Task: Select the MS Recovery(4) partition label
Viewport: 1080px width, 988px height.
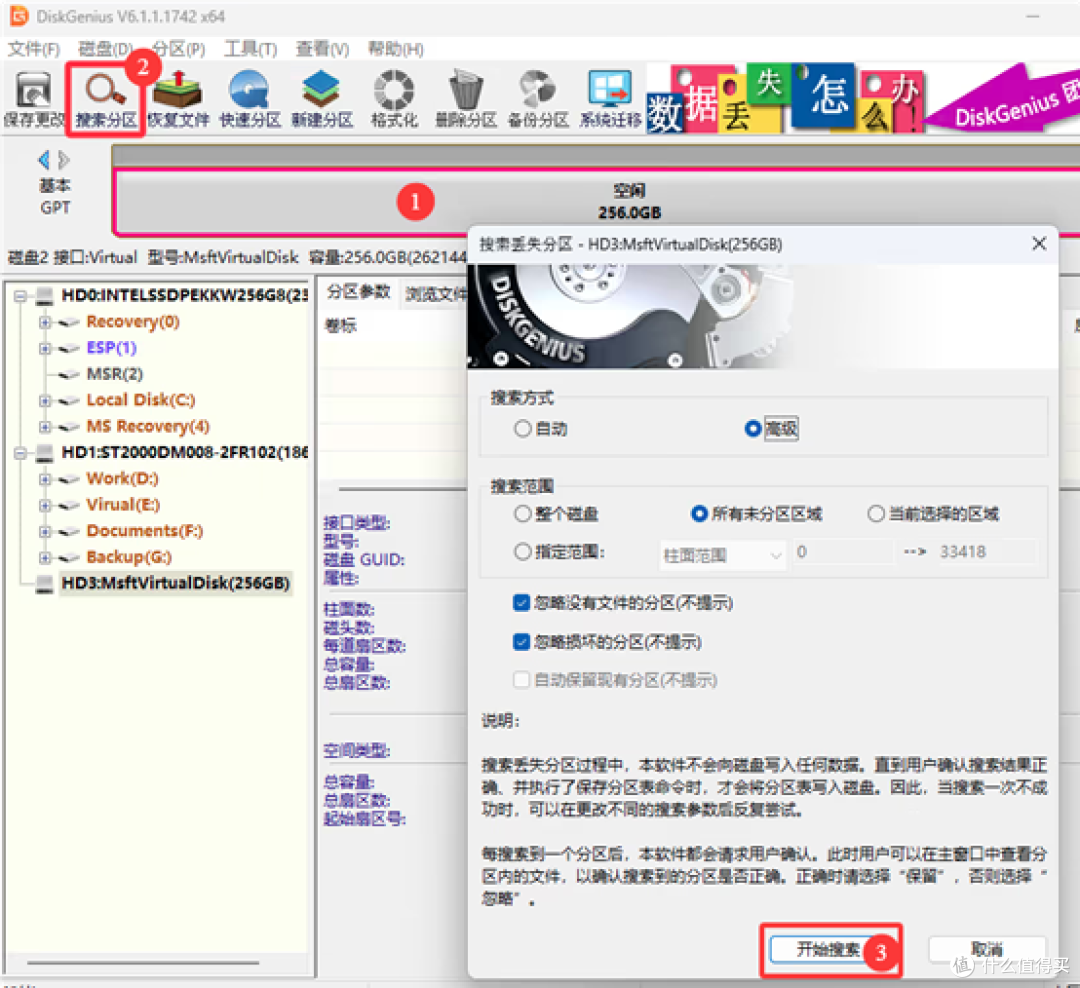Action: [x=147, y=426]
